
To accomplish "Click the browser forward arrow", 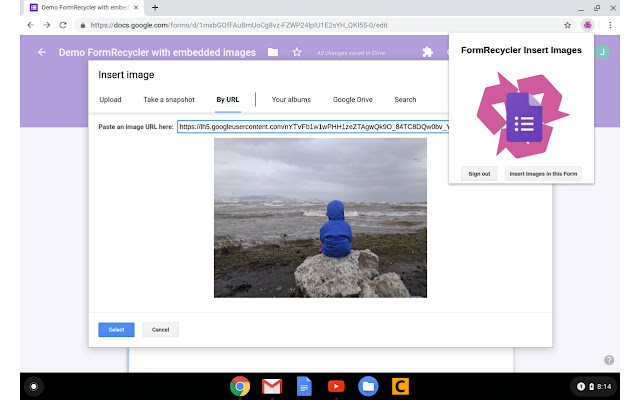I will (47, 25).
